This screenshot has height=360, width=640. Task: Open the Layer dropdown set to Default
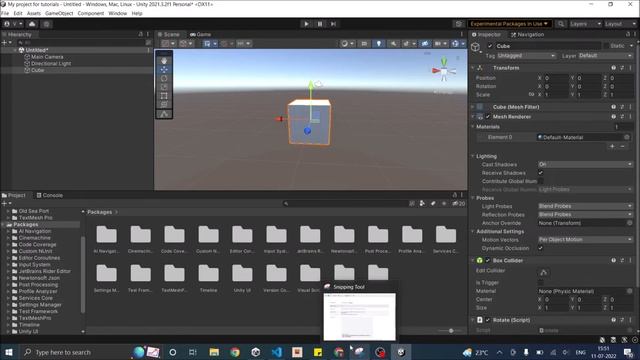[605, 56]
